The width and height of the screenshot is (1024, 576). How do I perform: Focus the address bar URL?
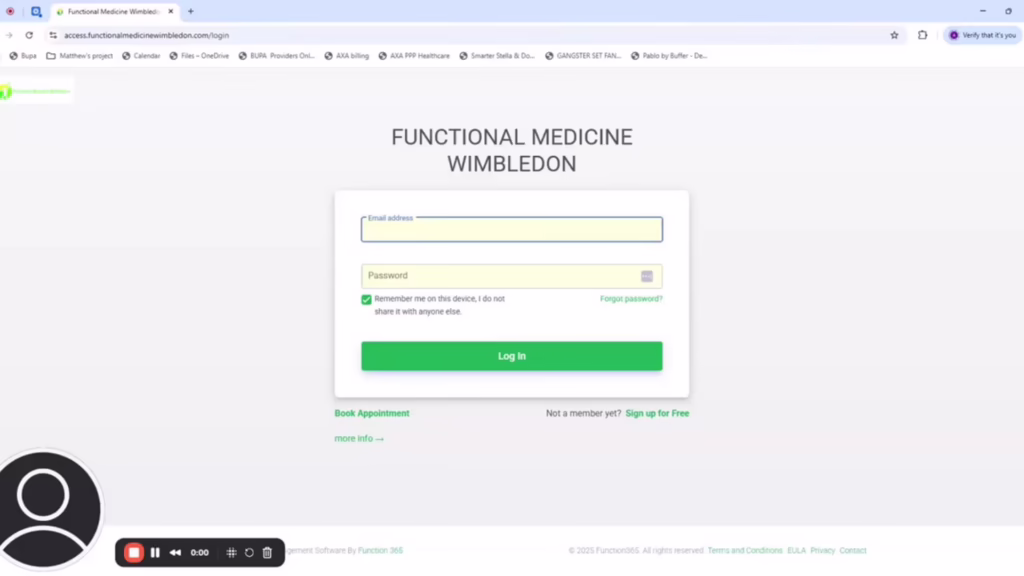(x=146, y=35)
